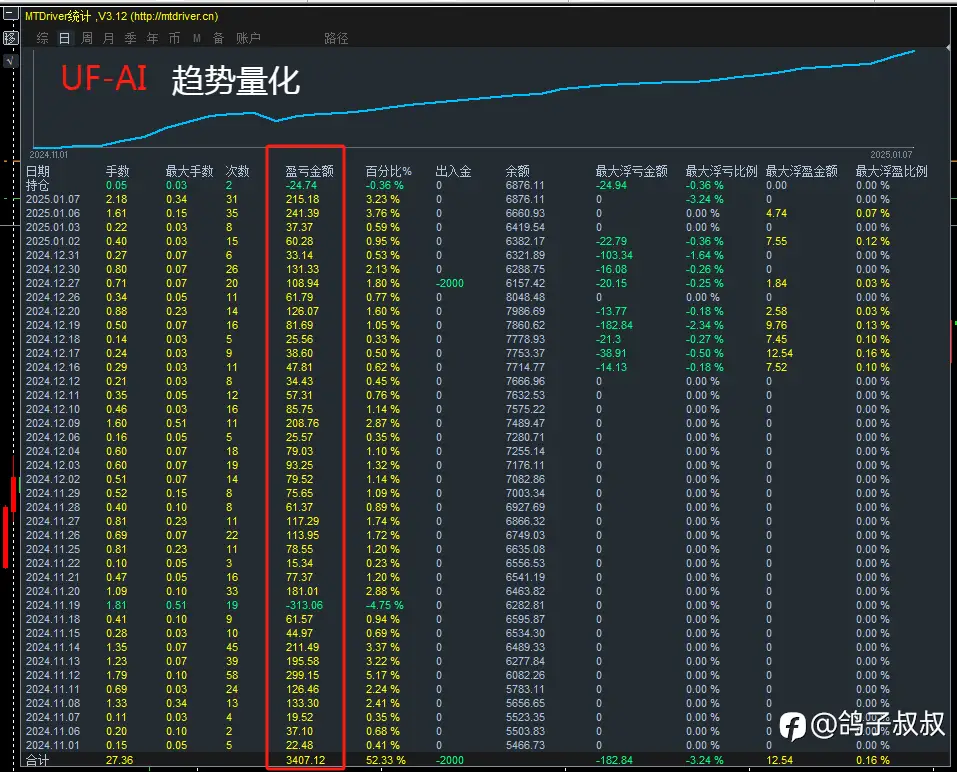Image resolution: width=957 pixels, height=772 pixels.
Task: Select the 2025.01.03 date row
Action: (52, 227)
